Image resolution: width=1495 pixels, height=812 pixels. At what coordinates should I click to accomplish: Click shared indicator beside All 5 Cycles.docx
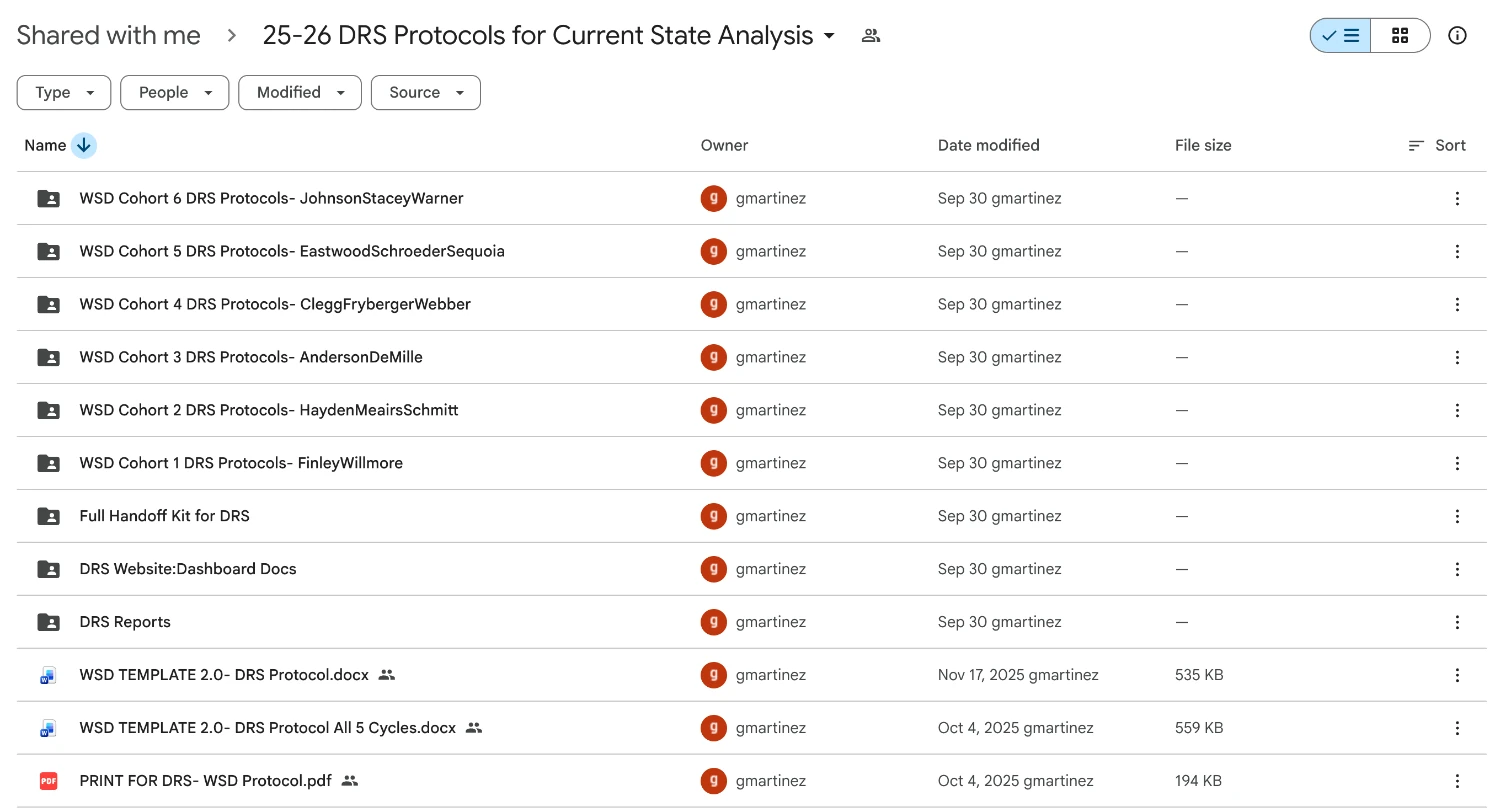tap(474, 728)
